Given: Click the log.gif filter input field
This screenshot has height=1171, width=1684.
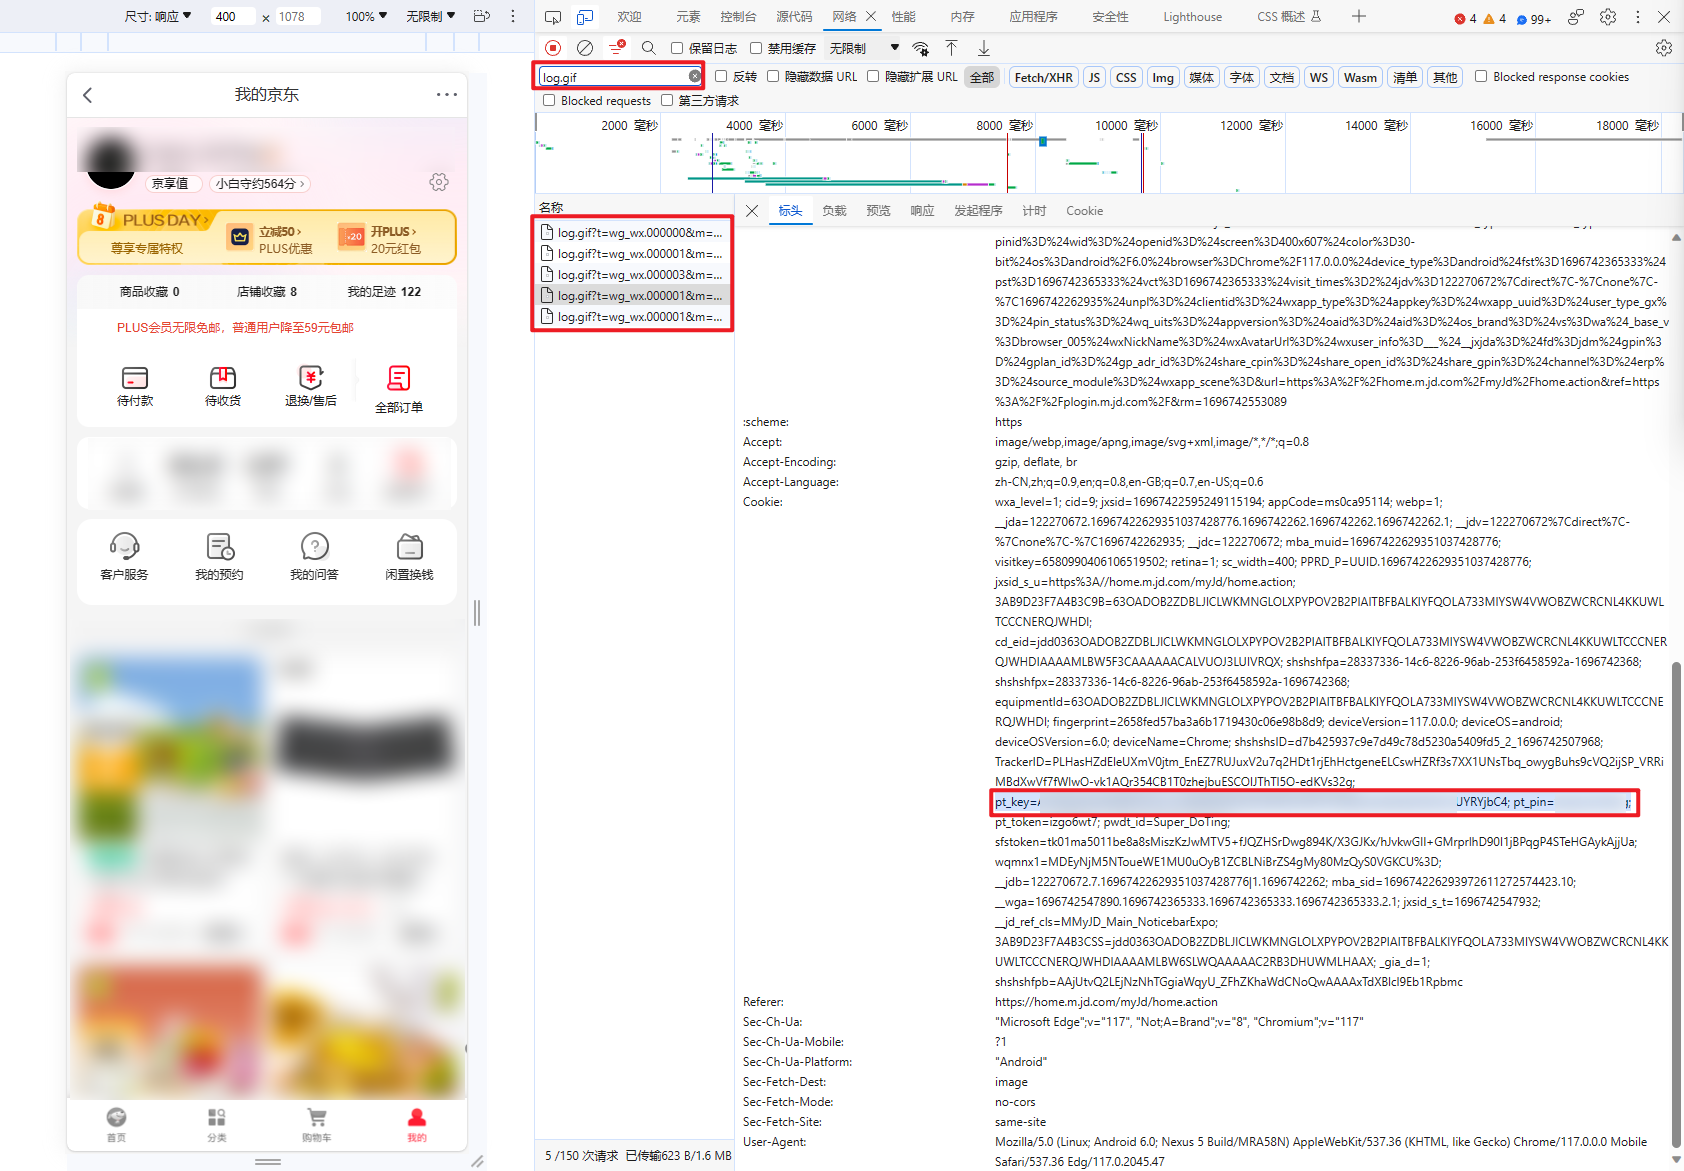Looking at the screenshot, I should click(613, 77).
